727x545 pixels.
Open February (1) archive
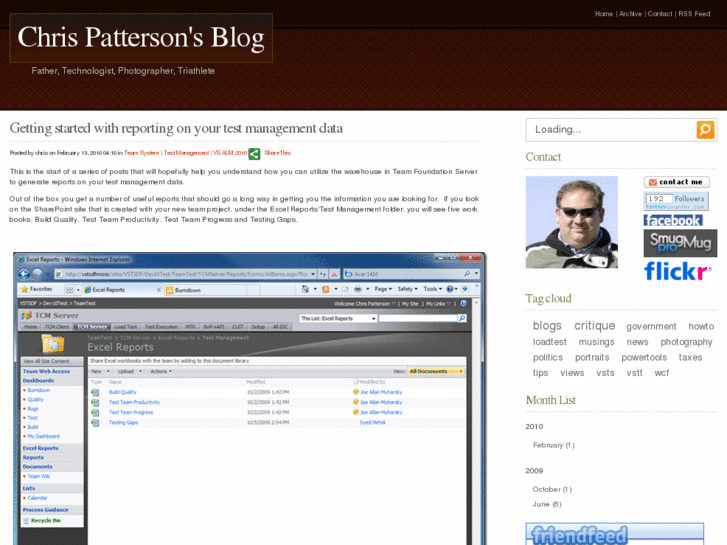coord(554,445)
